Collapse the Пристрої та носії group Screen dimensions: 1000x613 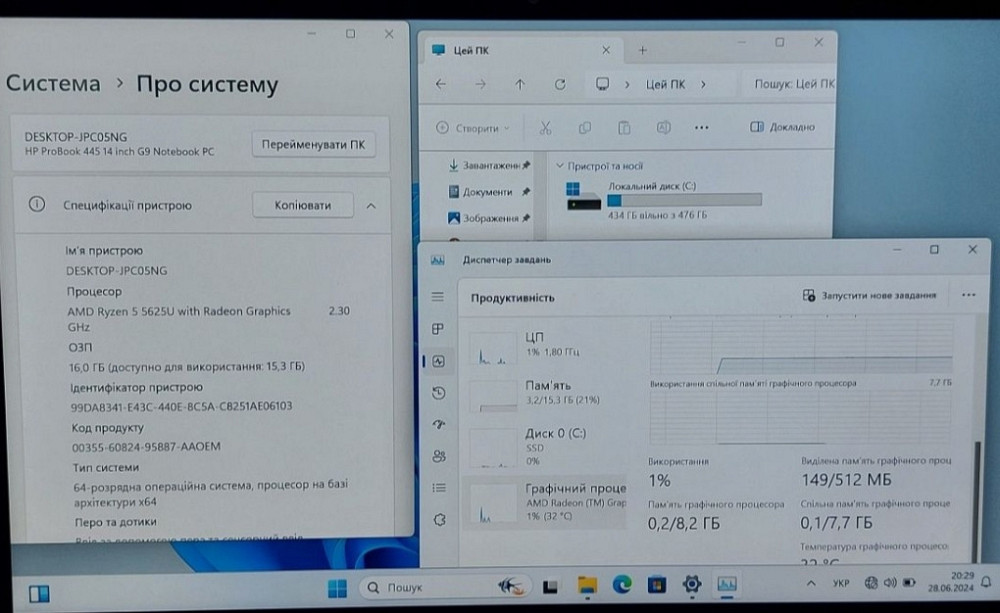[x=559, y=166]
